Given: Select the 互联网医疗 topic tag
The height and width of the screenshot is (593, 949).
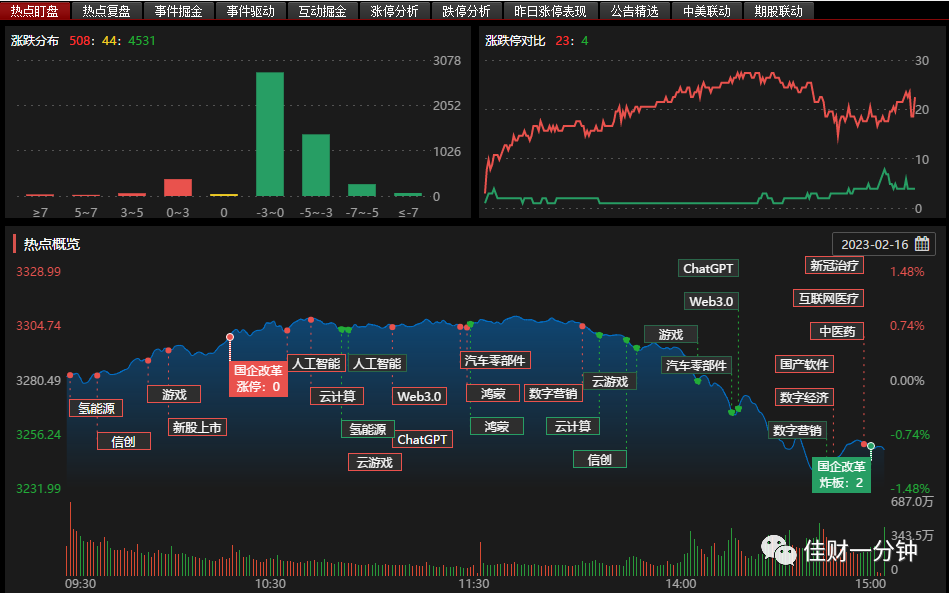Looking at the screenshot, I should click(828, 298).
